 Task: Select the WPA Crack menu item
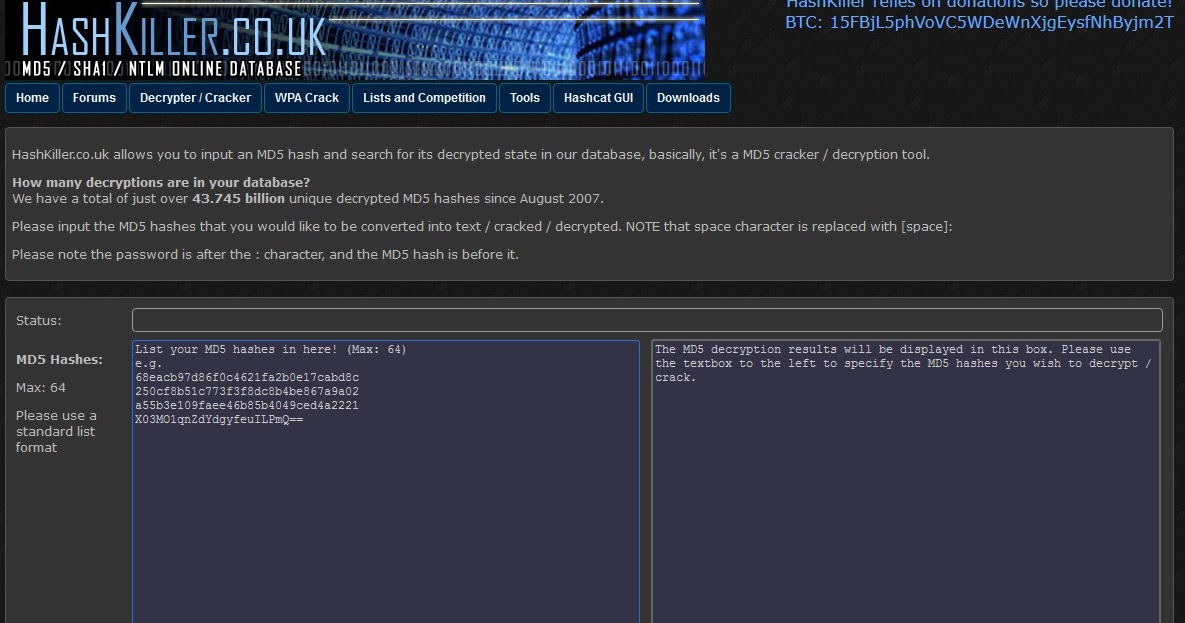[x=307, y=98]
